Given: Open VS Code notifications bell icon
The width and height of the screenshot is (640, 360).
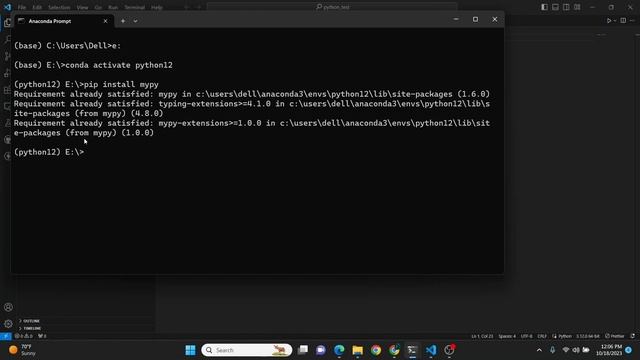Looking at the screenshot, I should 633,336.
